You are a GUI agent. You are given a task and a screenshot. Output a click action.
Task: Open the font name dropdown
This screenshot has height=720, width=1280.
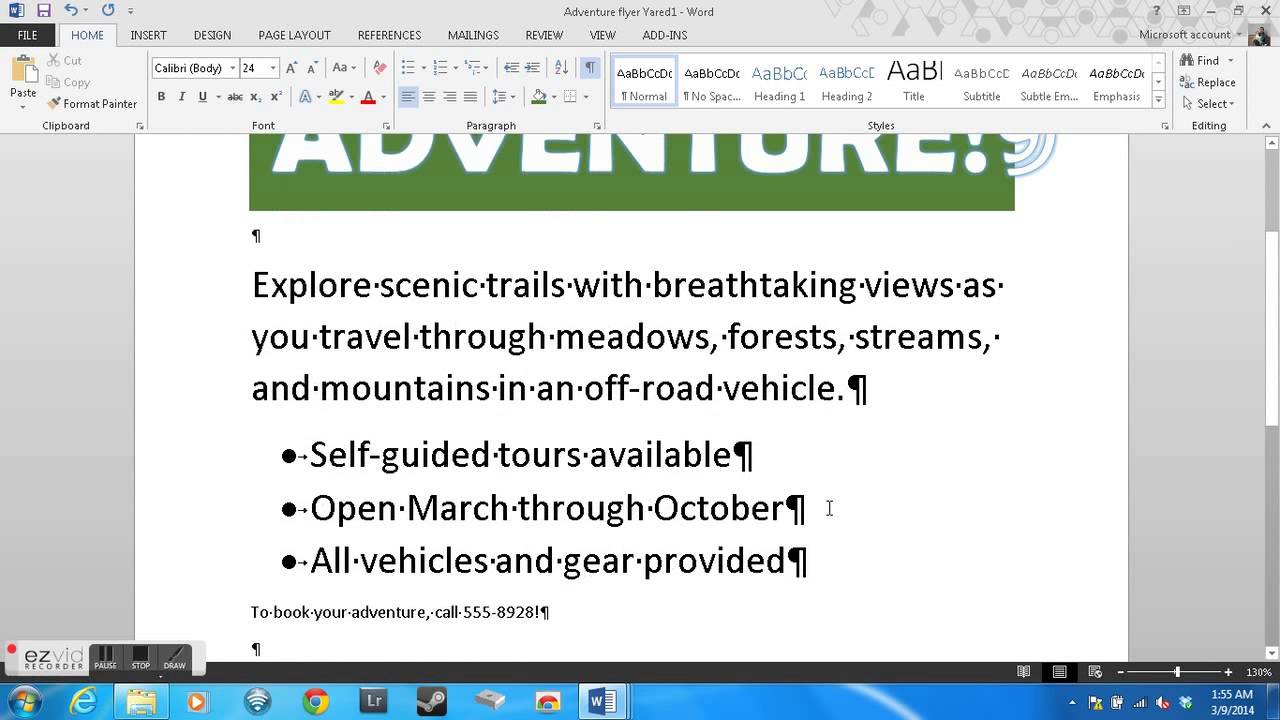(232, 68)
